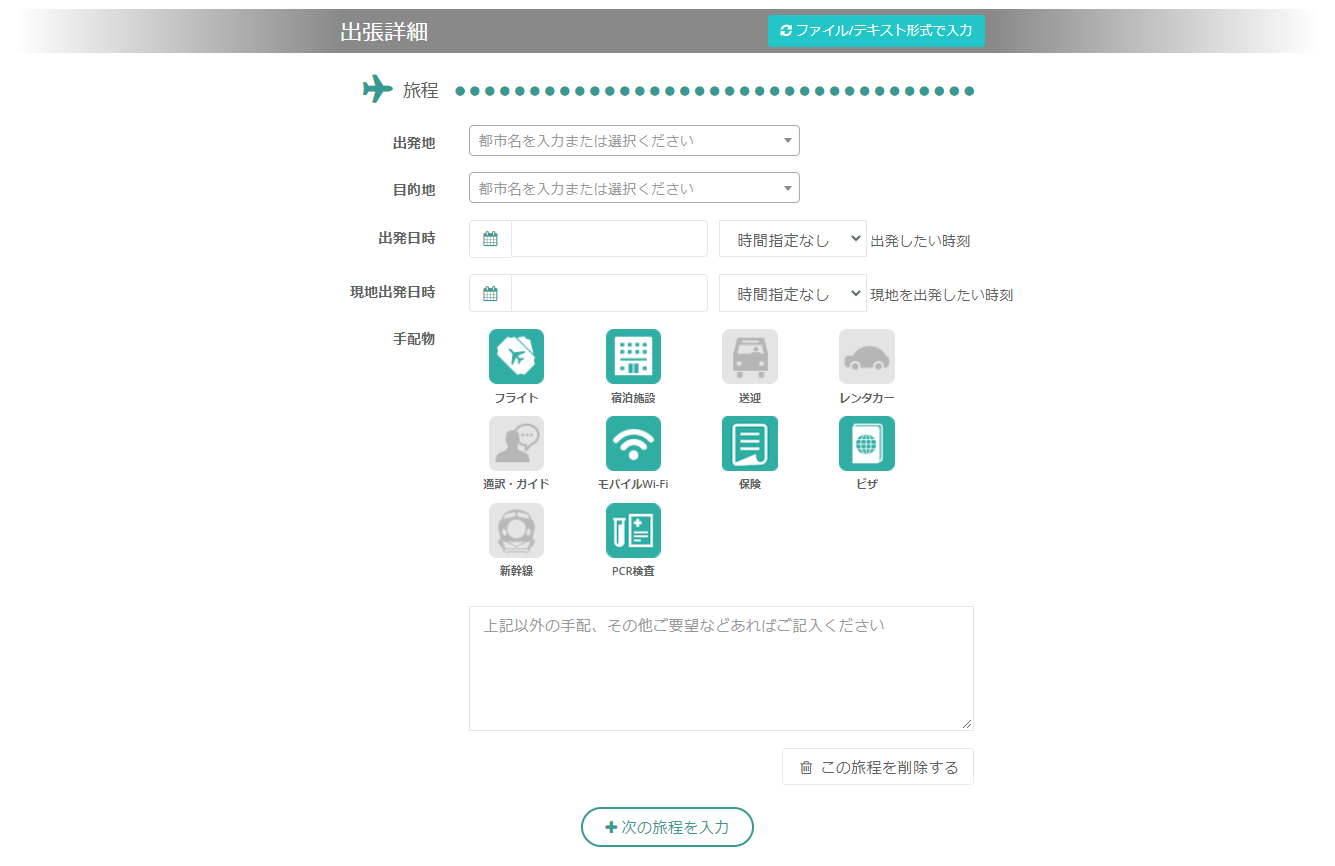Select the PCR検査 test icon

coord(633,531)
